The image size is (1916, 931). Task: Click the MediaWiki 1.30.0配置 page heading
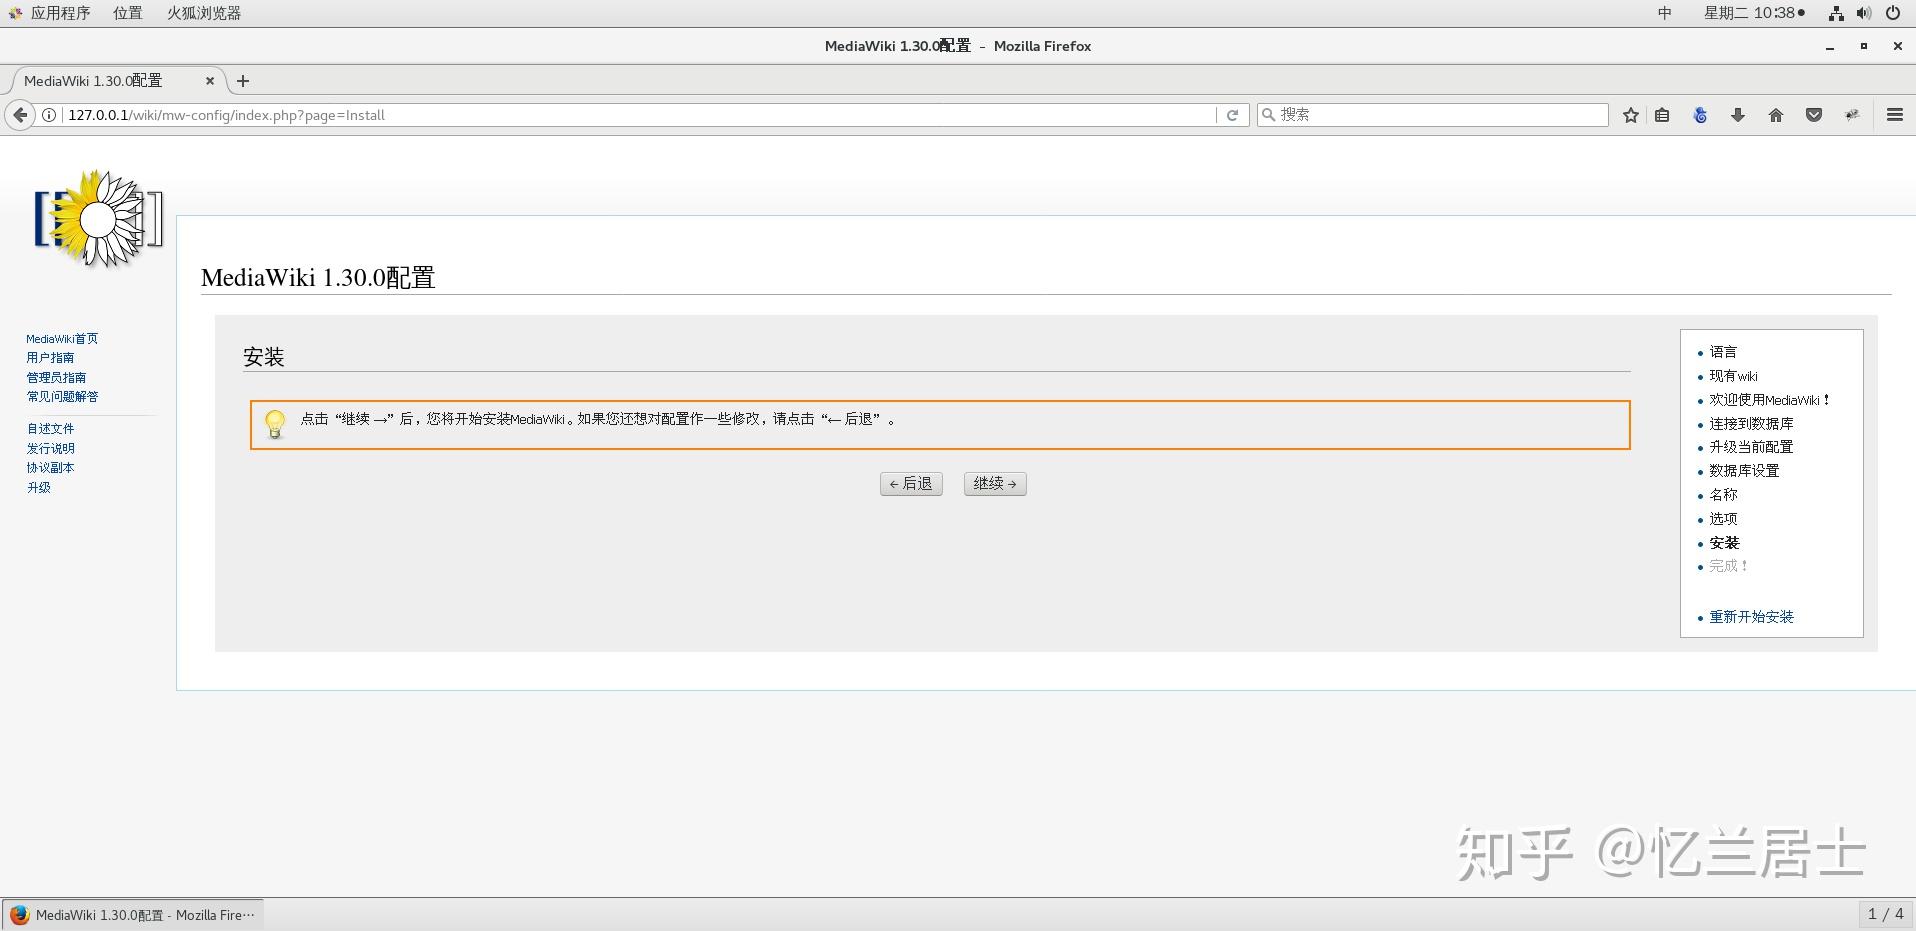point(318,277)
